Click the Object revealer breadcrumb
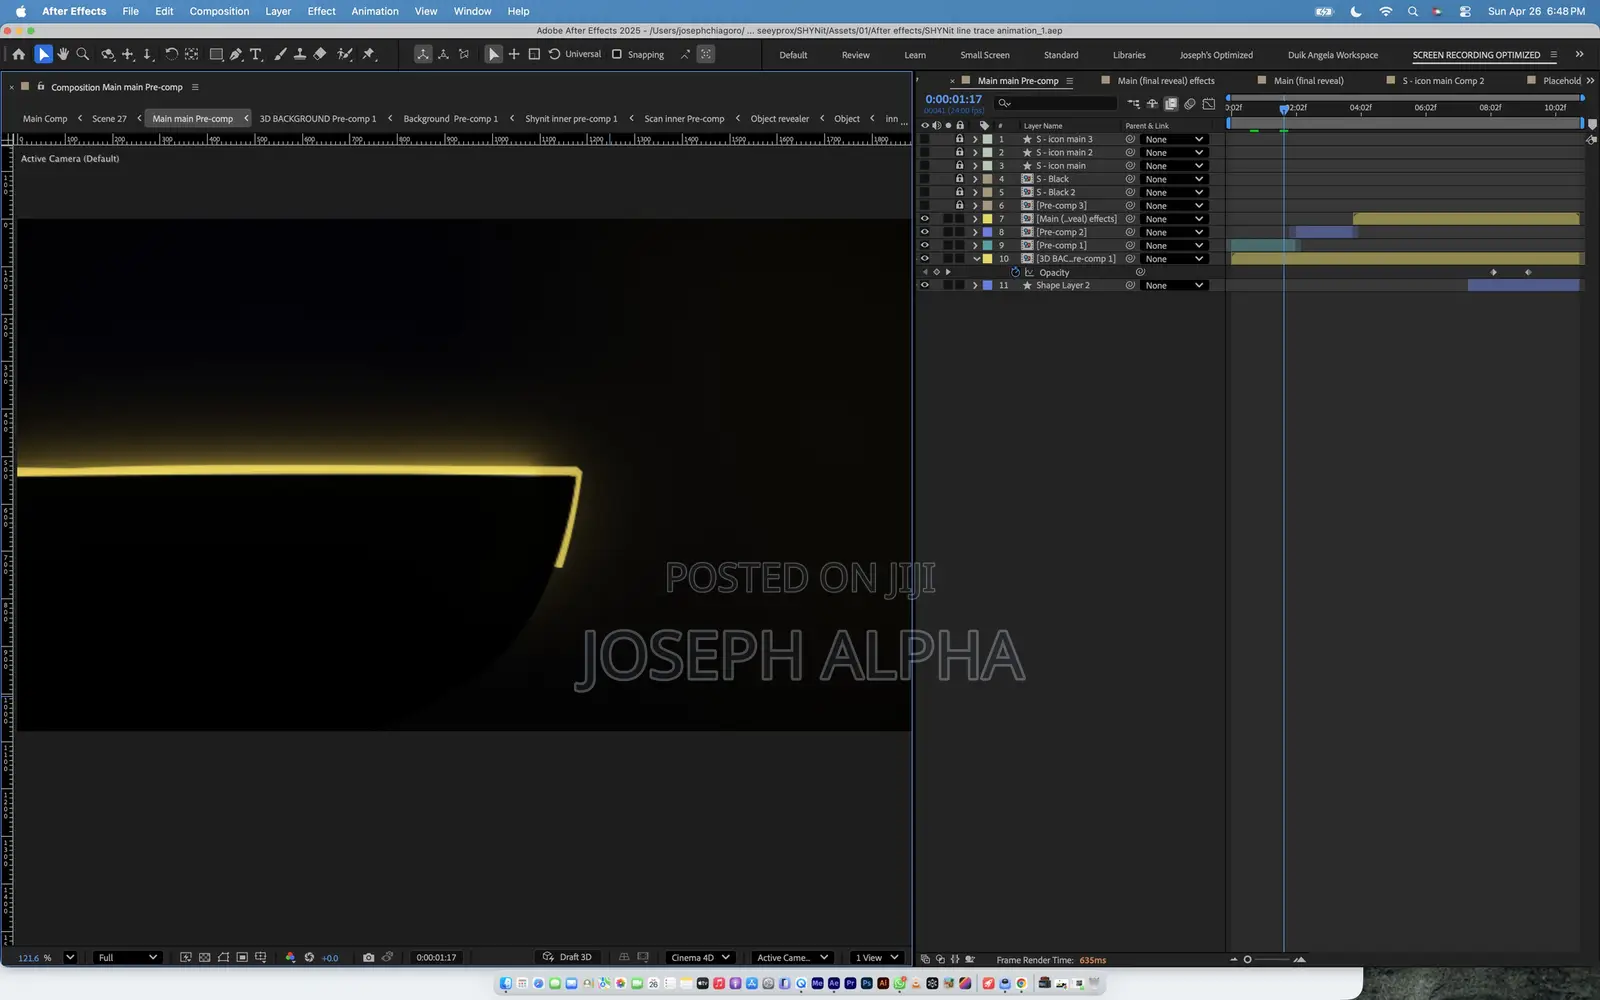This screenshot has height=1000, width=1600. [780, 118]
